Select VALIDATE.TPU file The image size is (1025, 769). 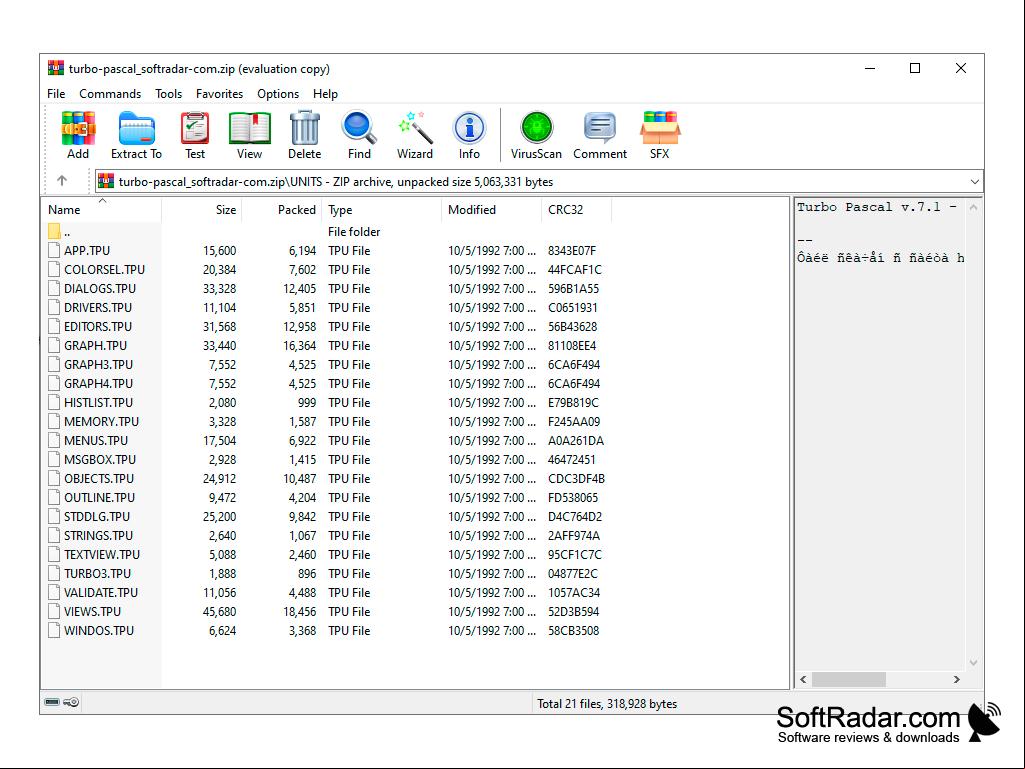click(101, 592)
